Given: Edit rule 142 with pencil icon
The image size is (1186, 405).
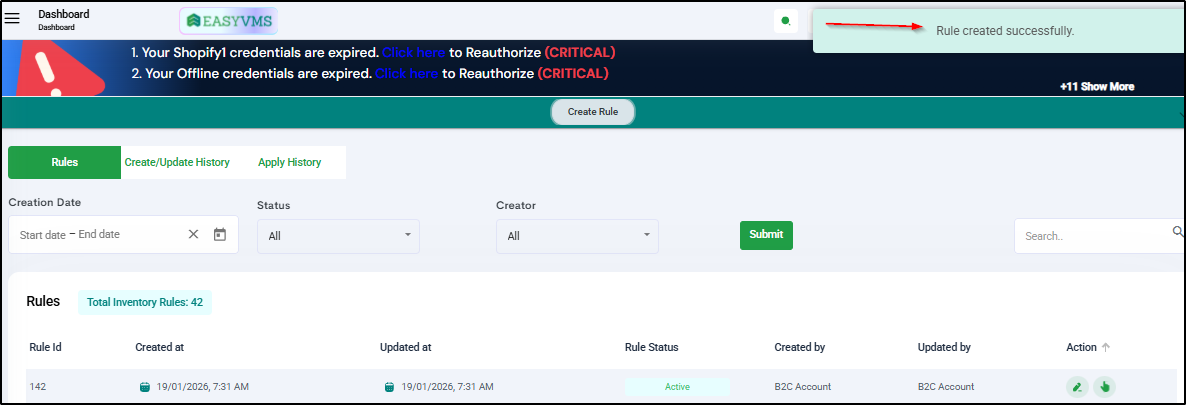Looking at the screenshot, I should (x=1077, y=386).
